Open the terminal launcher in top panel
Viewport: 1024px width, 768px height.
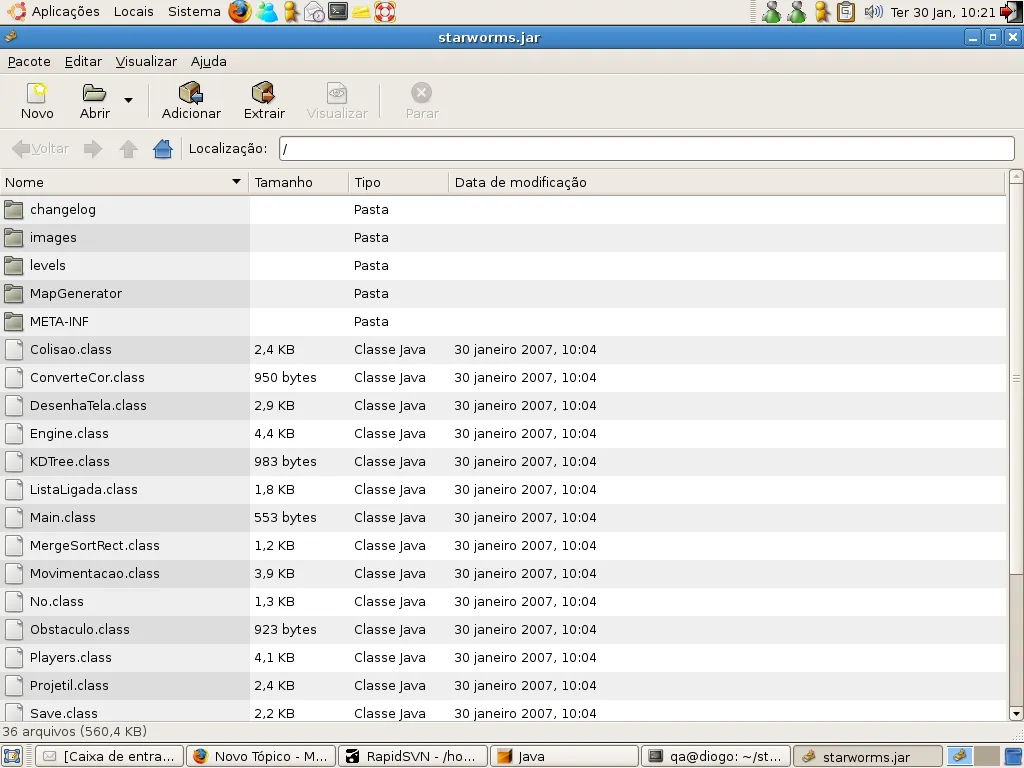(x=338, y=12)
